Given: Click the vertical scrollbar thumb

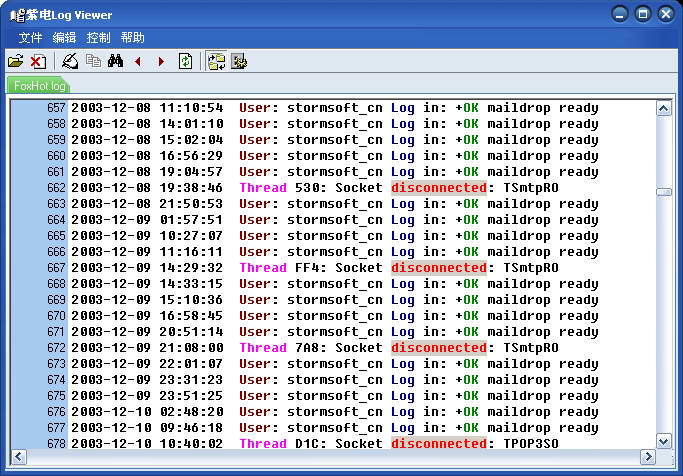Looking at the screenshot, I should point(664,192).
